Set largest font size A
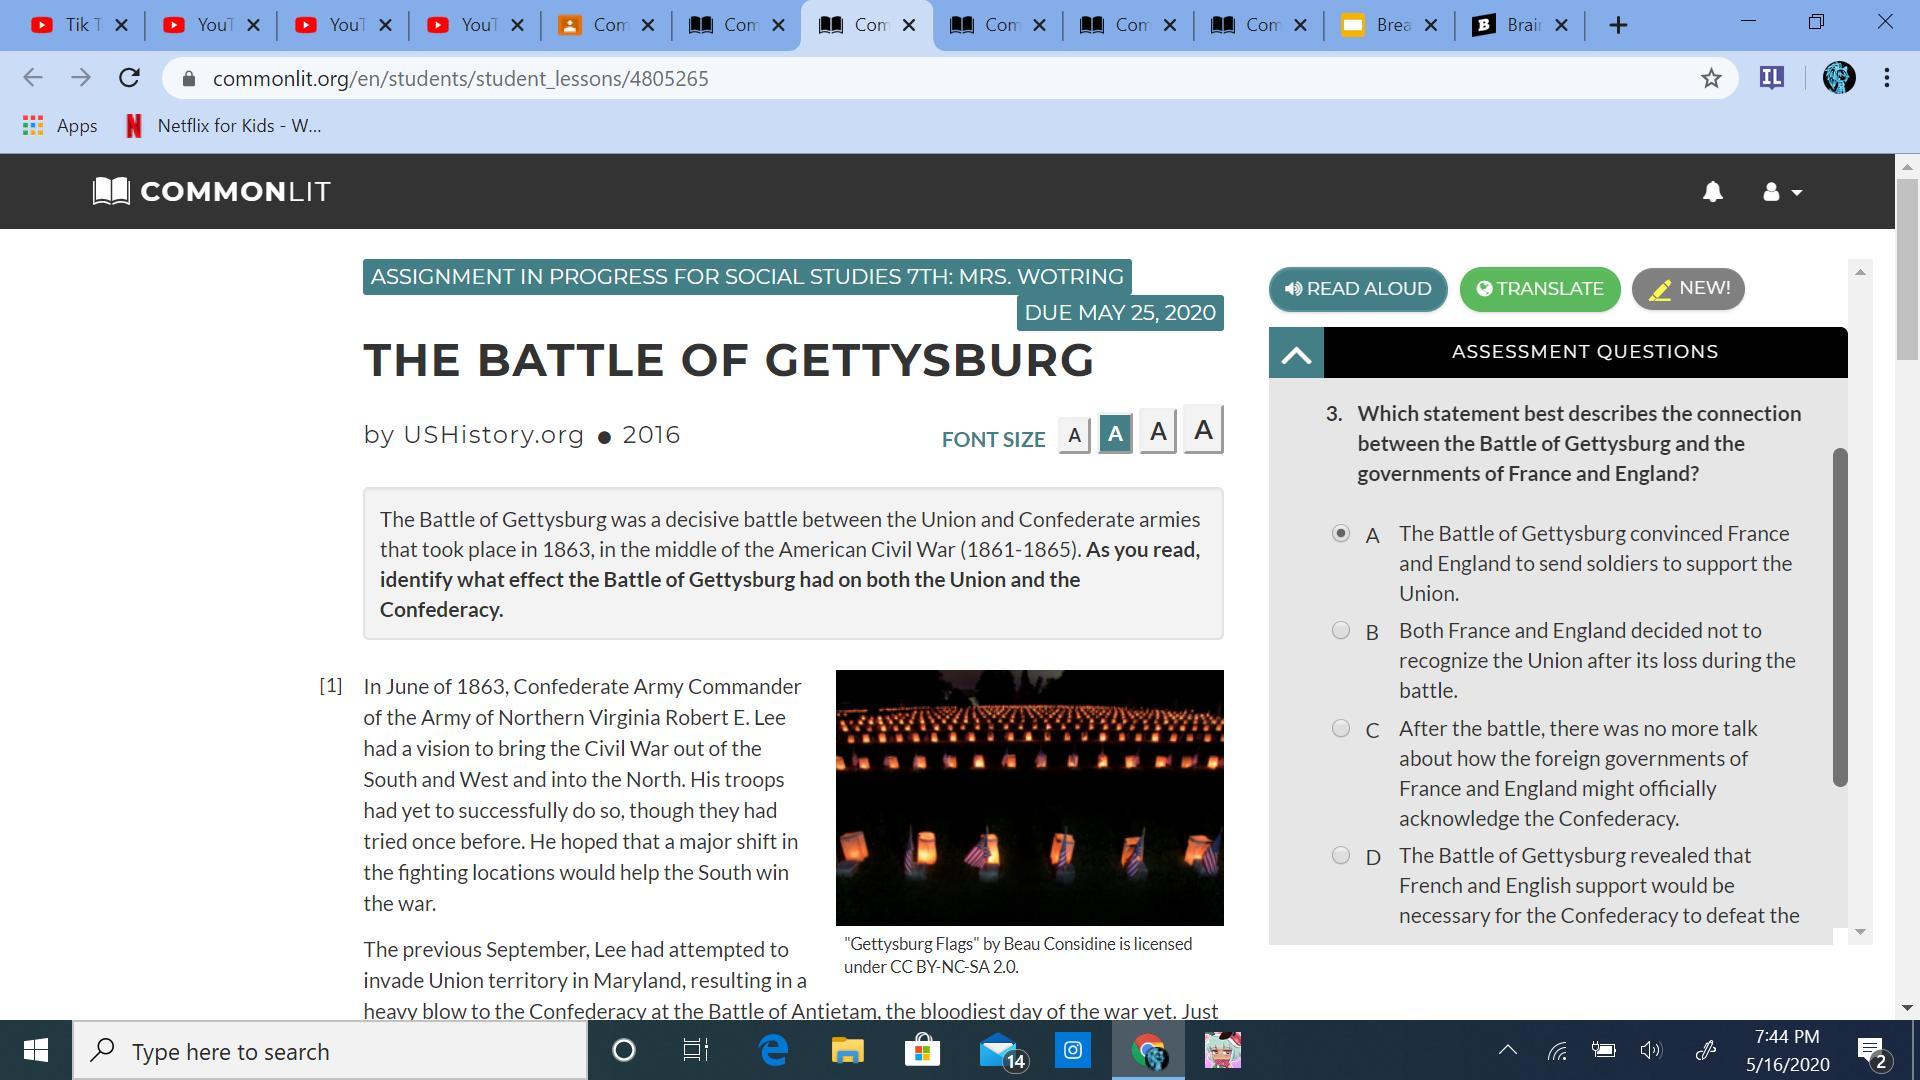This screenshot has height=1080, width=1920. coord(1203,431)
